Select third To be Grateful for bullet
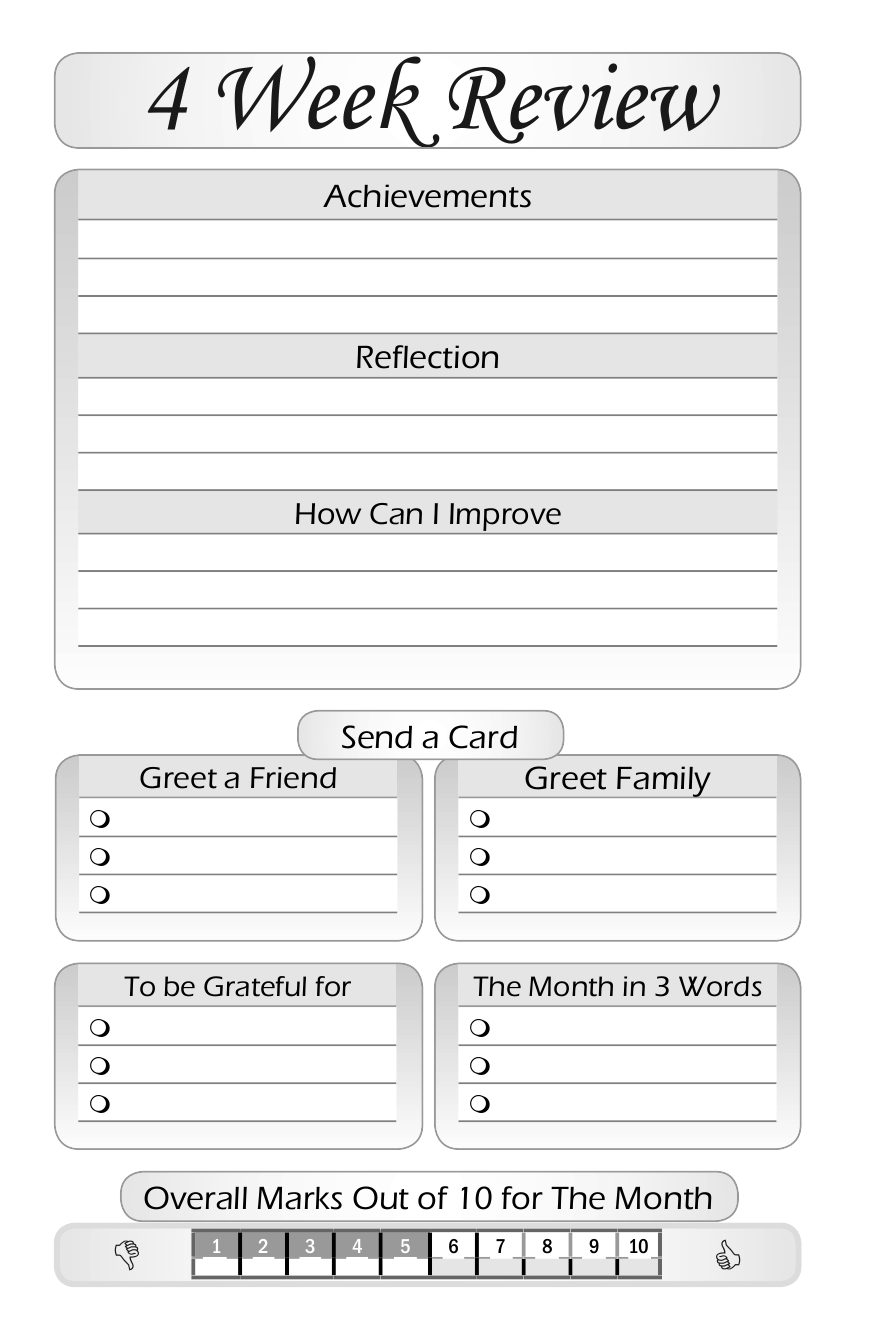Screen dimensions: 893x1343 click(99, 1104)
